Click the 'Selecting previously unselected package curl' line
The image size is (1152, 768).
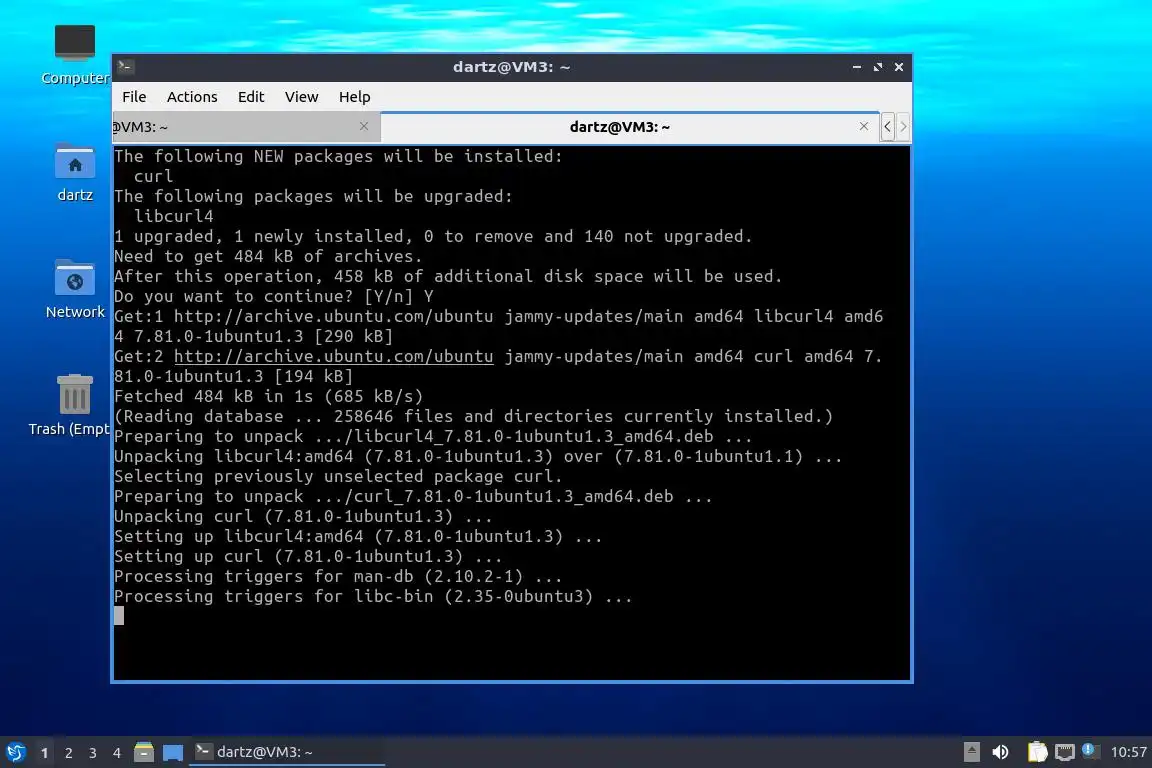(x=338, y=476)
